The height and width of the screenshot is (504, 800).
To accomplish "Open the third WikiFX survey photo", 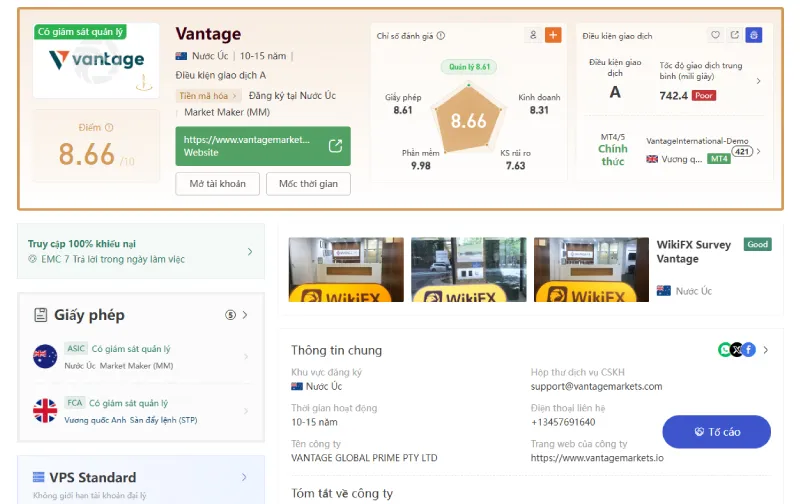I will coord(591,269).
